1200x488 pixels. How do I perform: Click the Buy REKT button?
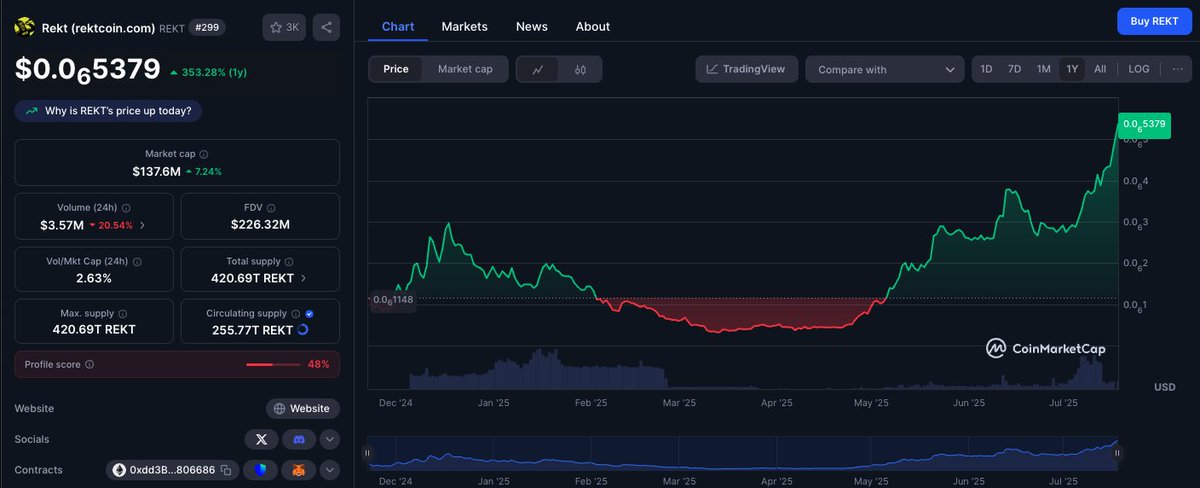[x=1154, y=21]
